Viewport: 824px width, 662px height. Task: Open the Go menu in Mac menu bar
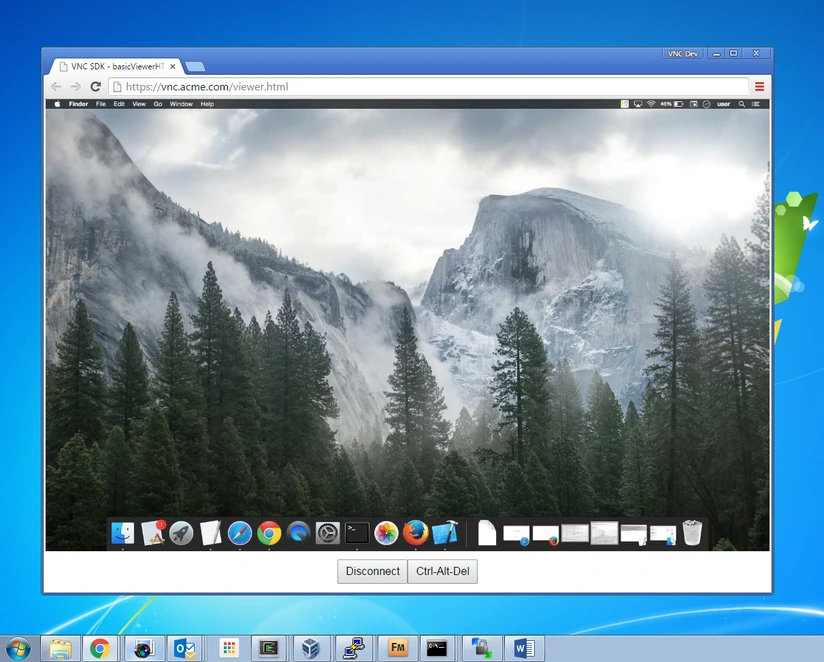coord(158,104)
